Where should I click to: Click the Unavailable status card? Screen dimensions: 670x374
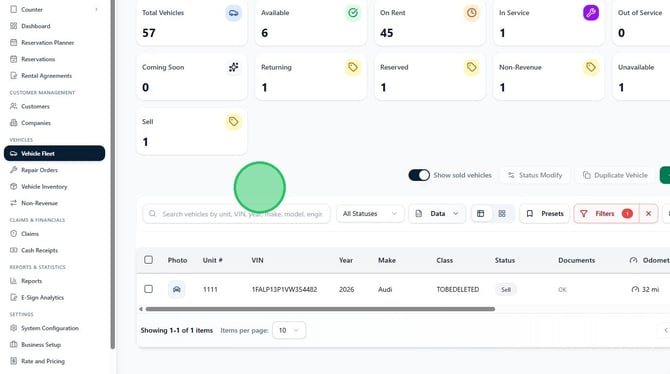pos(641,77)
